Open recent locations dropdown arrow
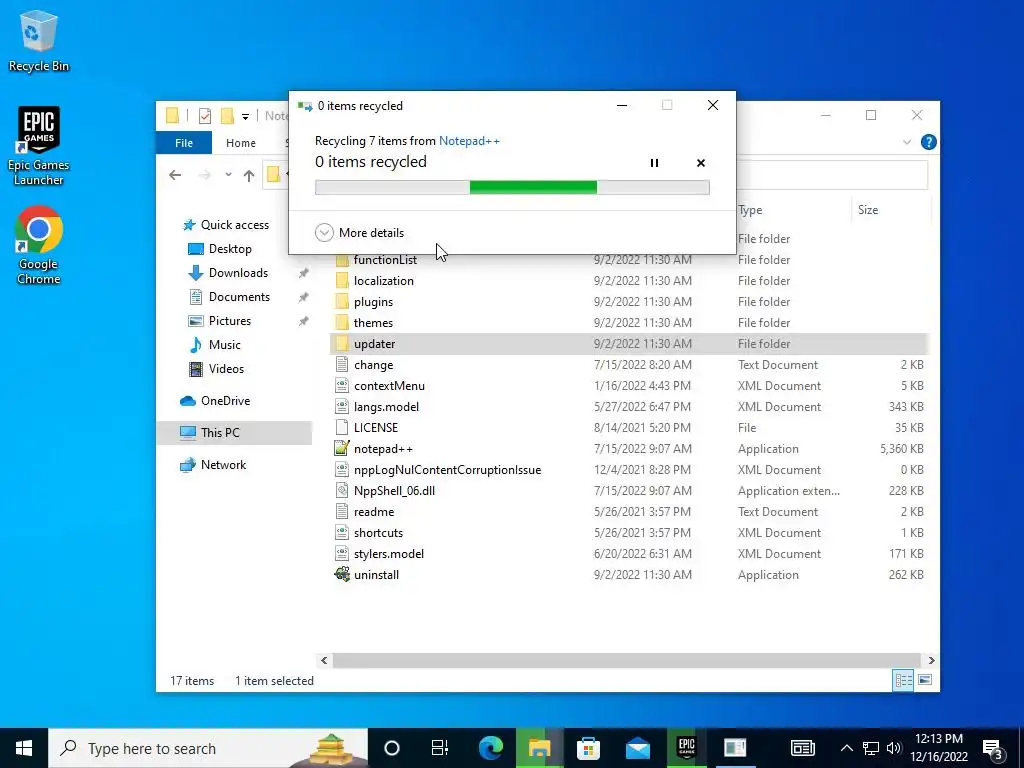 228,175
